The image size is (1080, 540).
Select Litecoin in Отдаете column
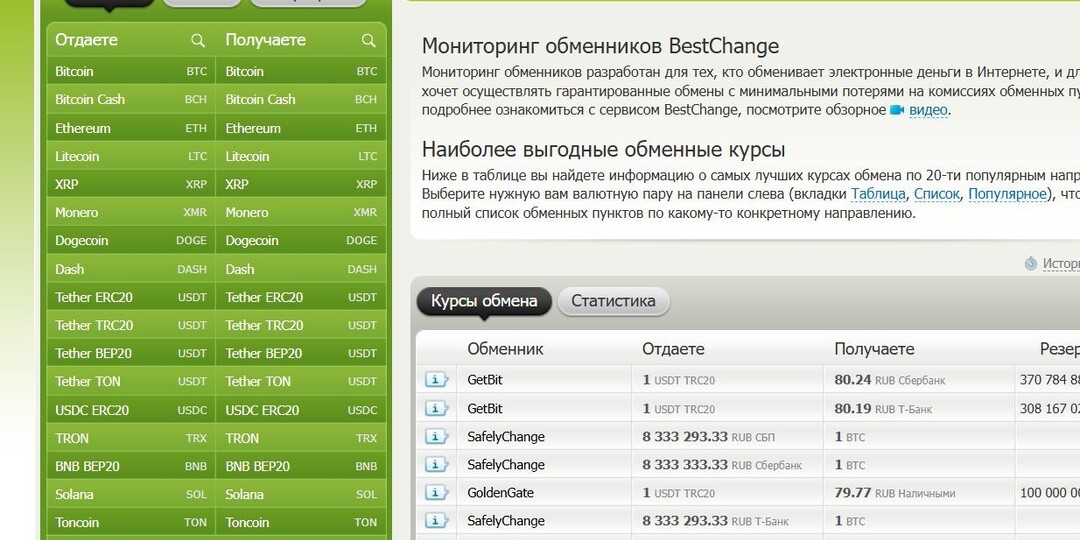point(131,156)
